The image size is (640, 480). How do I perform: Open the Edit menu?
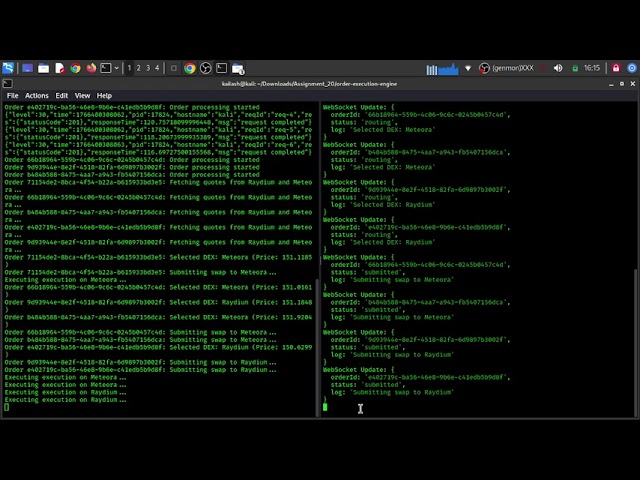[x=62, y=96]
